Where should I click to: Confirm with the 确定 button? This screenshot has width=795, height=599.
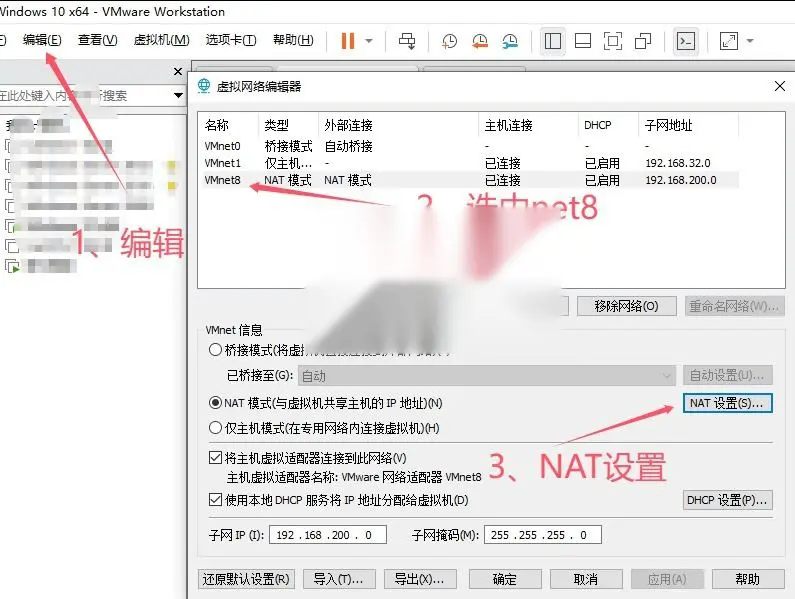pyautogui.click(x=505, y=579)
